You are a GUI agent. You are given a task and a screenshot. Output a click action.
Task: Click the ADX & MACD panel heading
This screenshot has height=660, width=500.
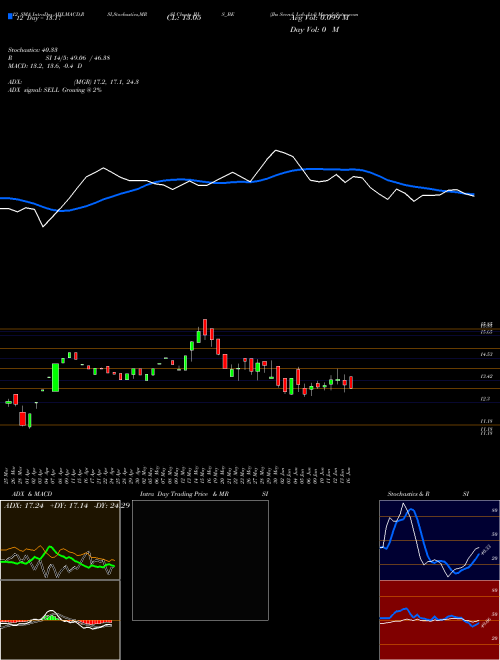point(32,494)
